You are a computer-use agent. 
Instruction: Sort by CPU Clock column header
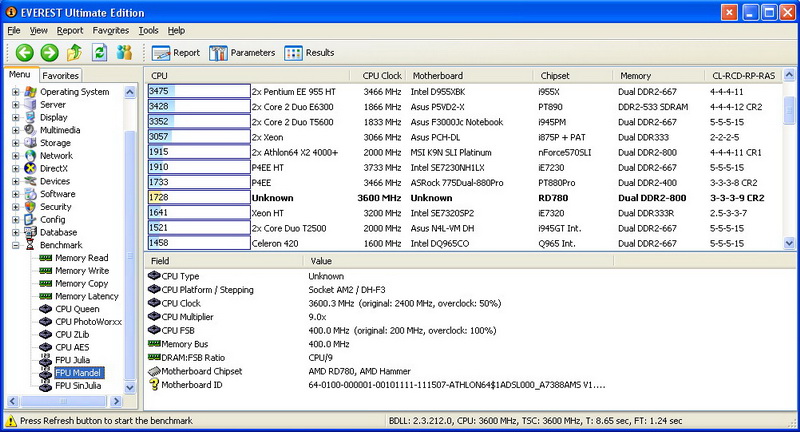tap(379, 75)
